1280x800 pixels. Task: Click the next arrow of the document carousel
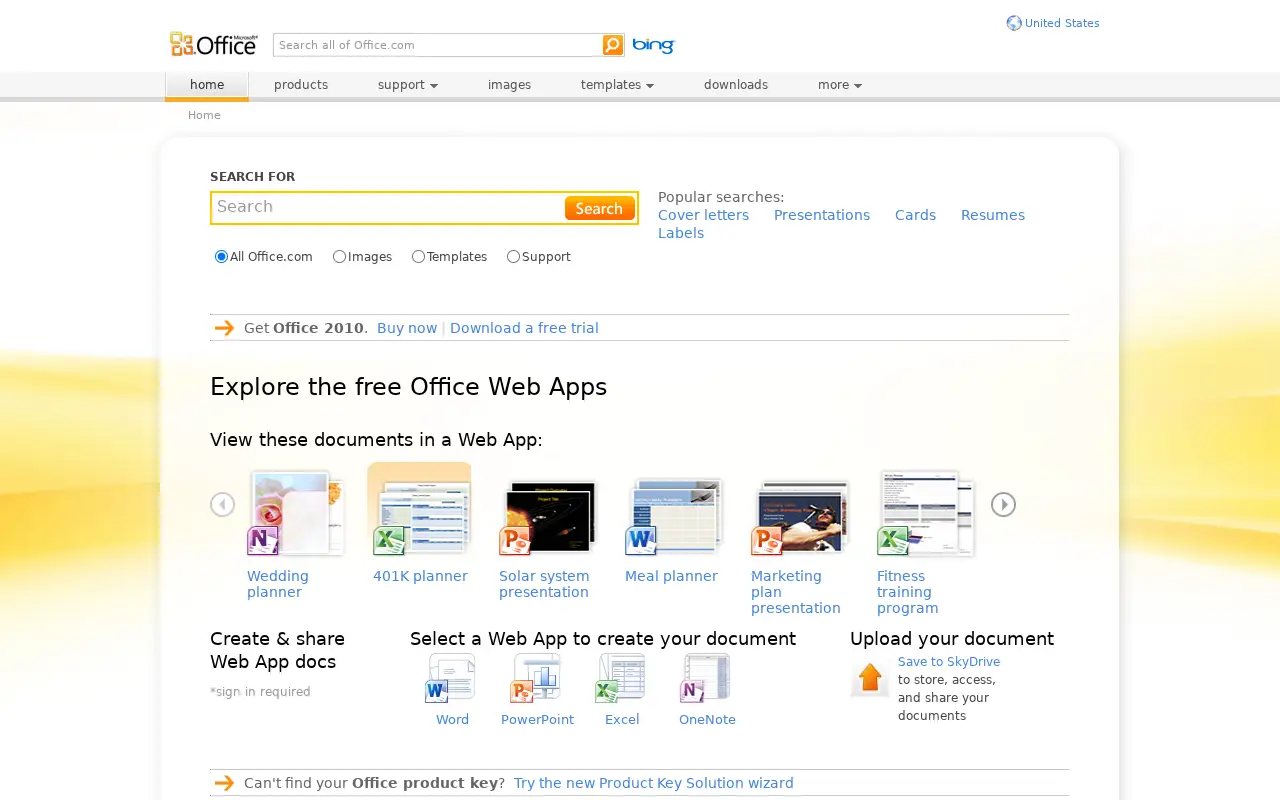coord(1003,505)
